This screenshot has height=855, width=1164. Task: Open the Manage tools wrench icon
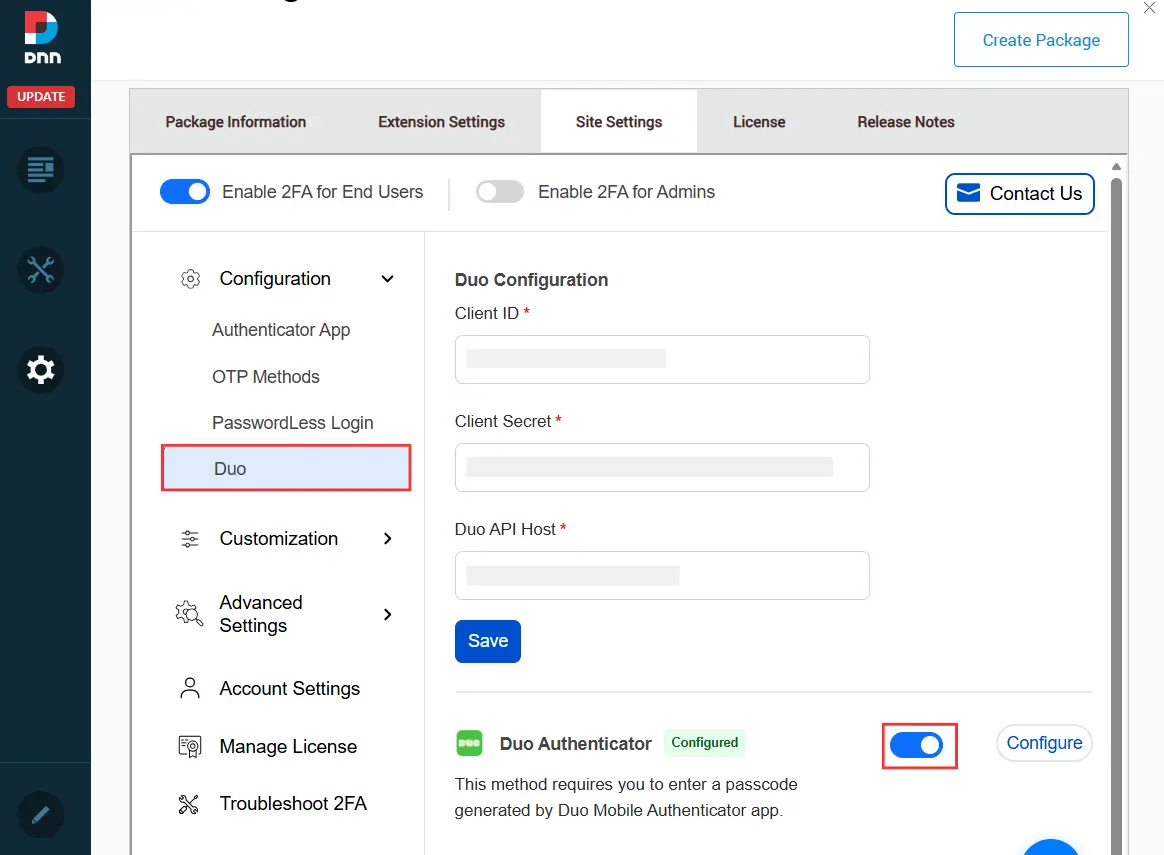coord(41,269)
